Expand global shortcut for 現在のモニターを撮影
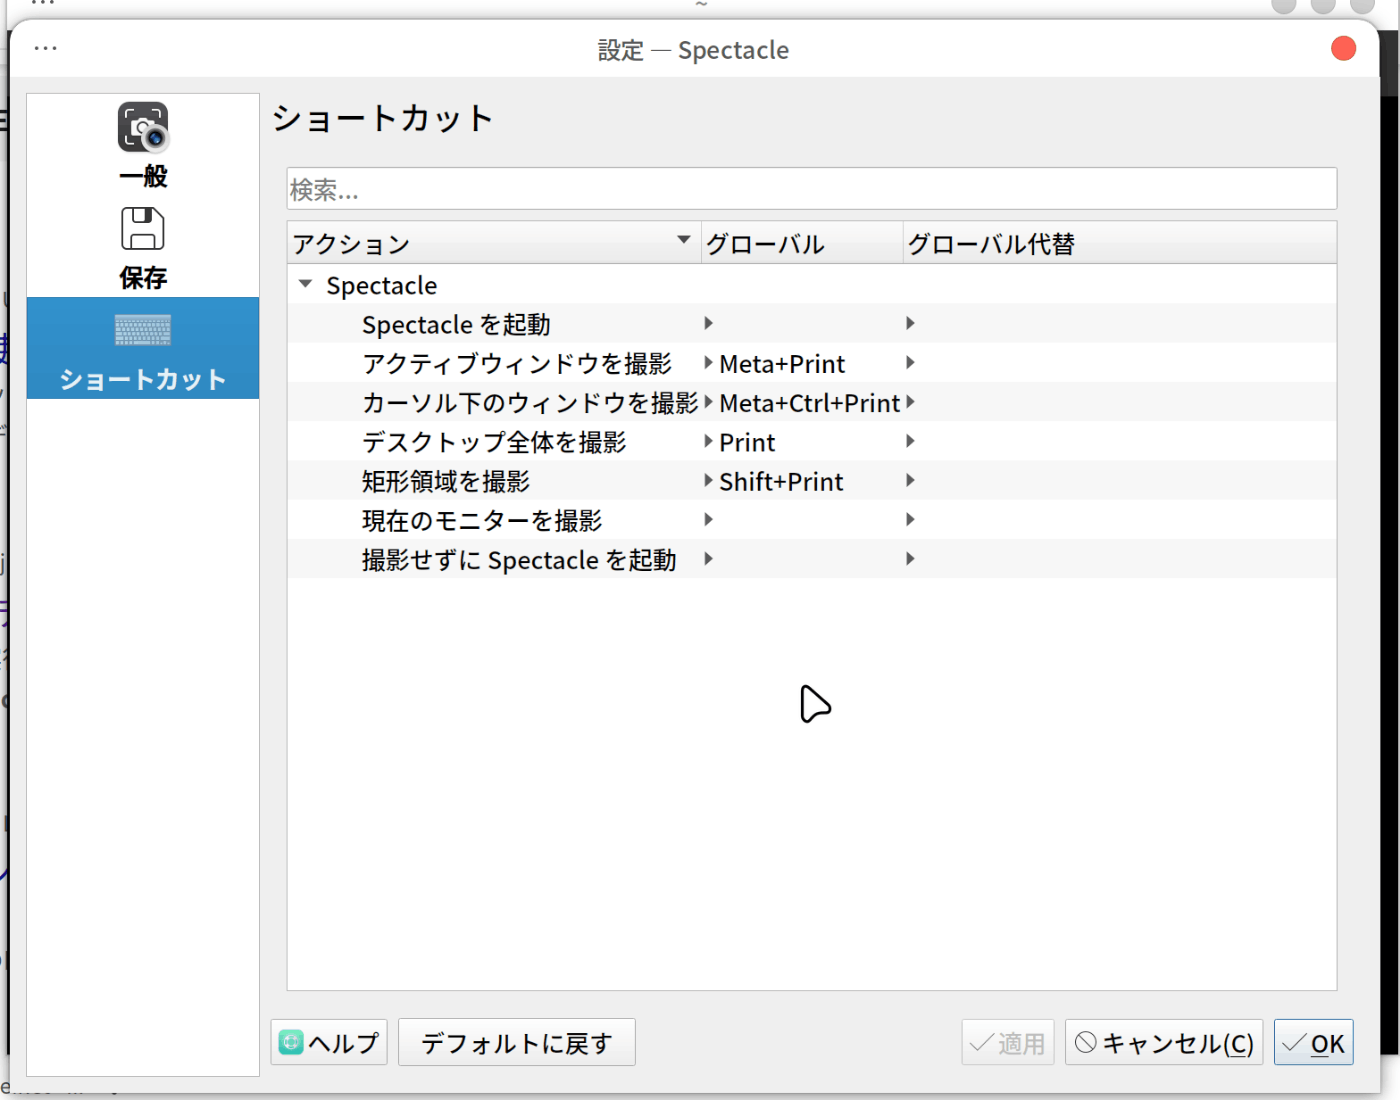The height and width of the screenshot is (1100, 1400). click(708, 519)
